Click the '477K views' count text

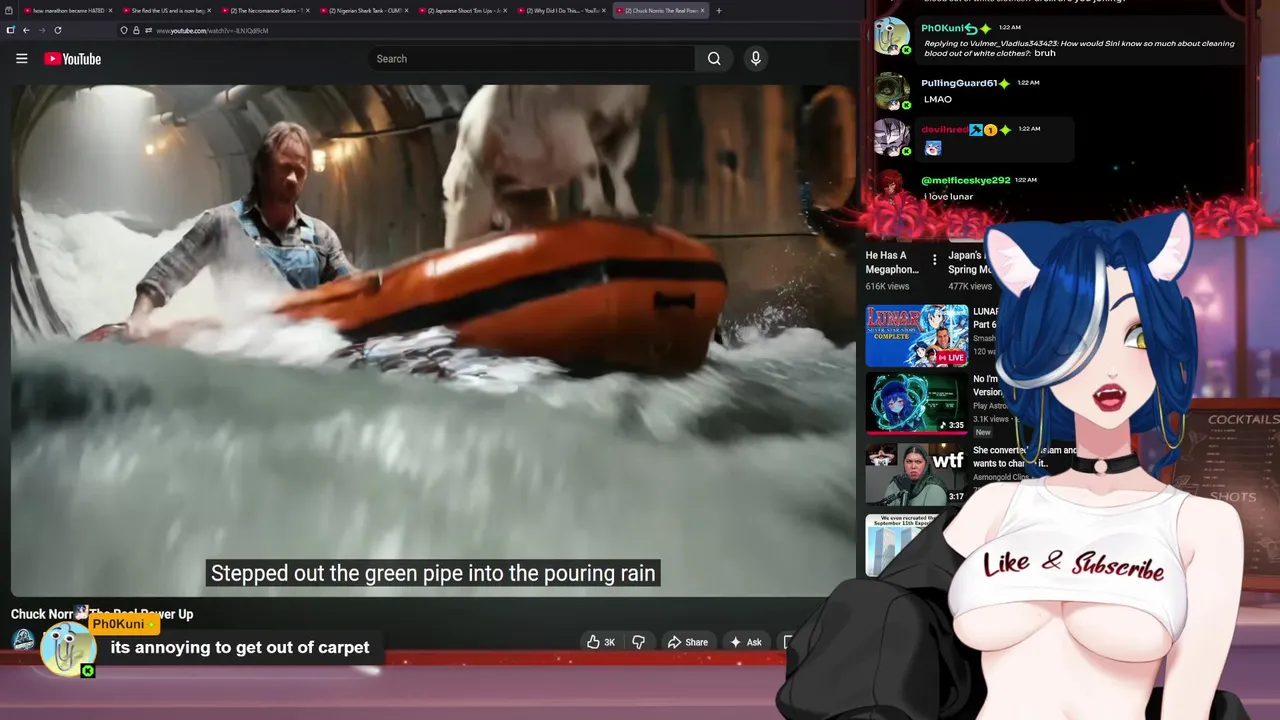point(970,286)
